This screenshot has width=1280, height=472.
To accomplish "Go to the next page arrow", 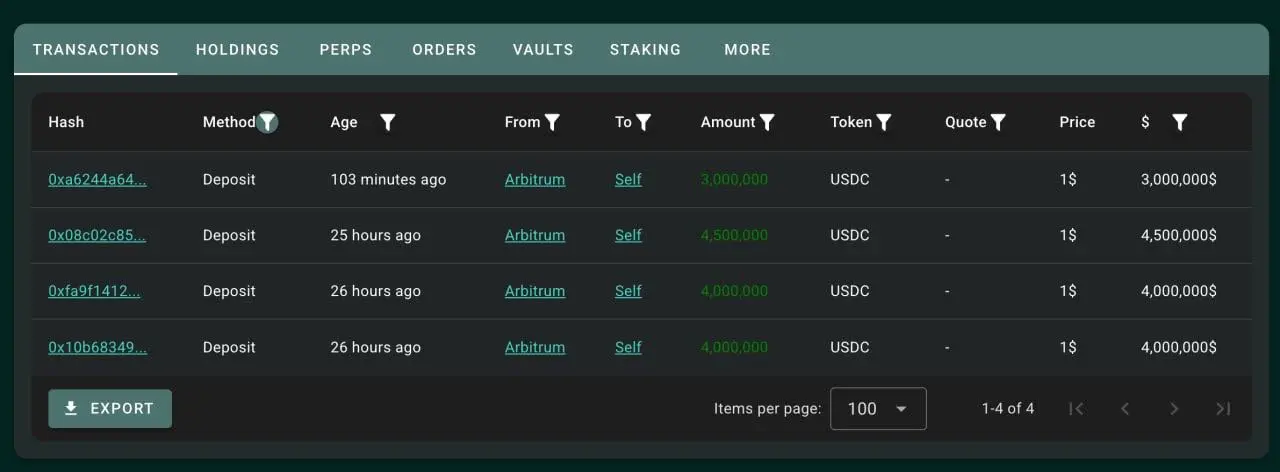I will 1174,408.
